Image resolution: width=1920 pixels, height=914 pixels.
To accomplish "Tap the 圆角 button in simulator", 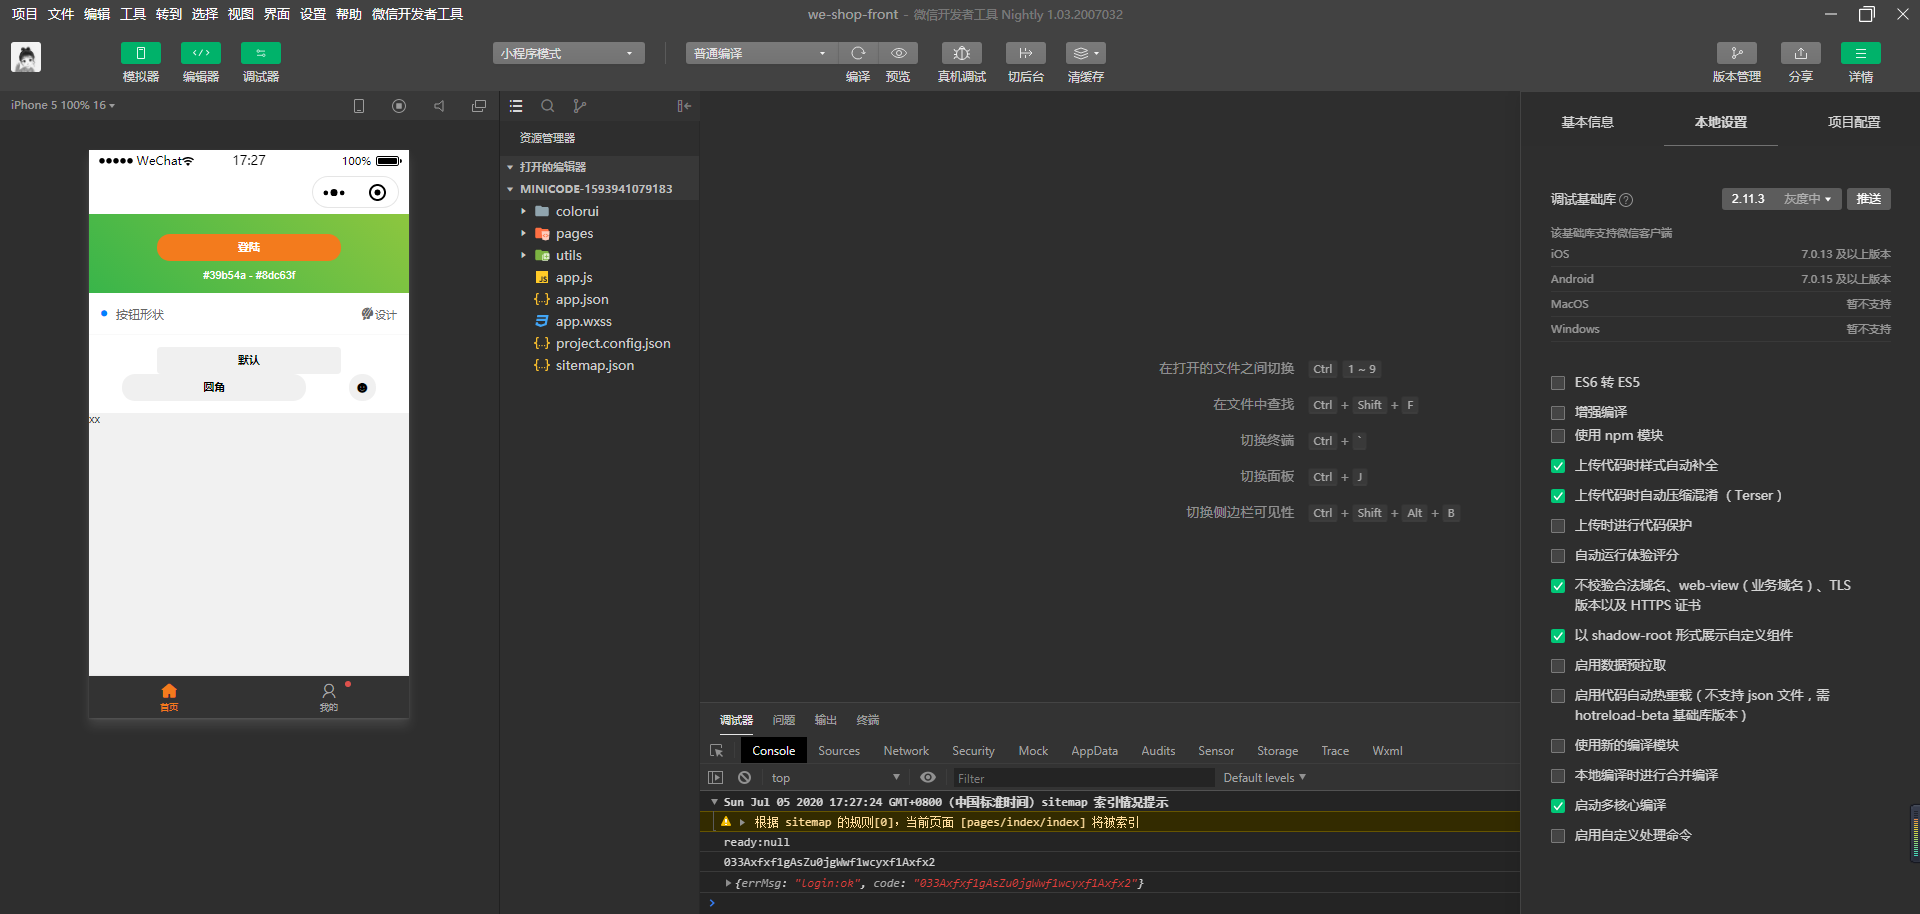I will pyautogui.click(x=214, y=388).
